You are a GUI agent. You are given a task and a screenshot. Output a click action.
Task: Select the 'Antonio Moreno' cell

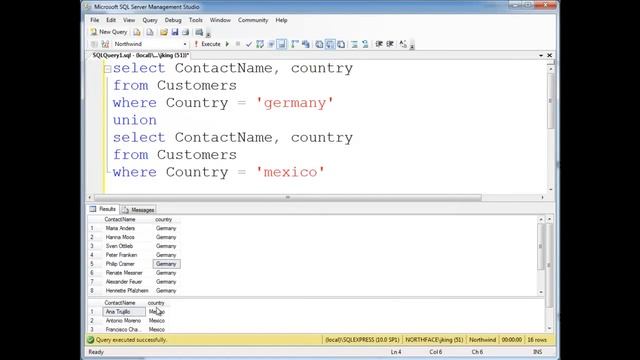[x=124, y=321]
